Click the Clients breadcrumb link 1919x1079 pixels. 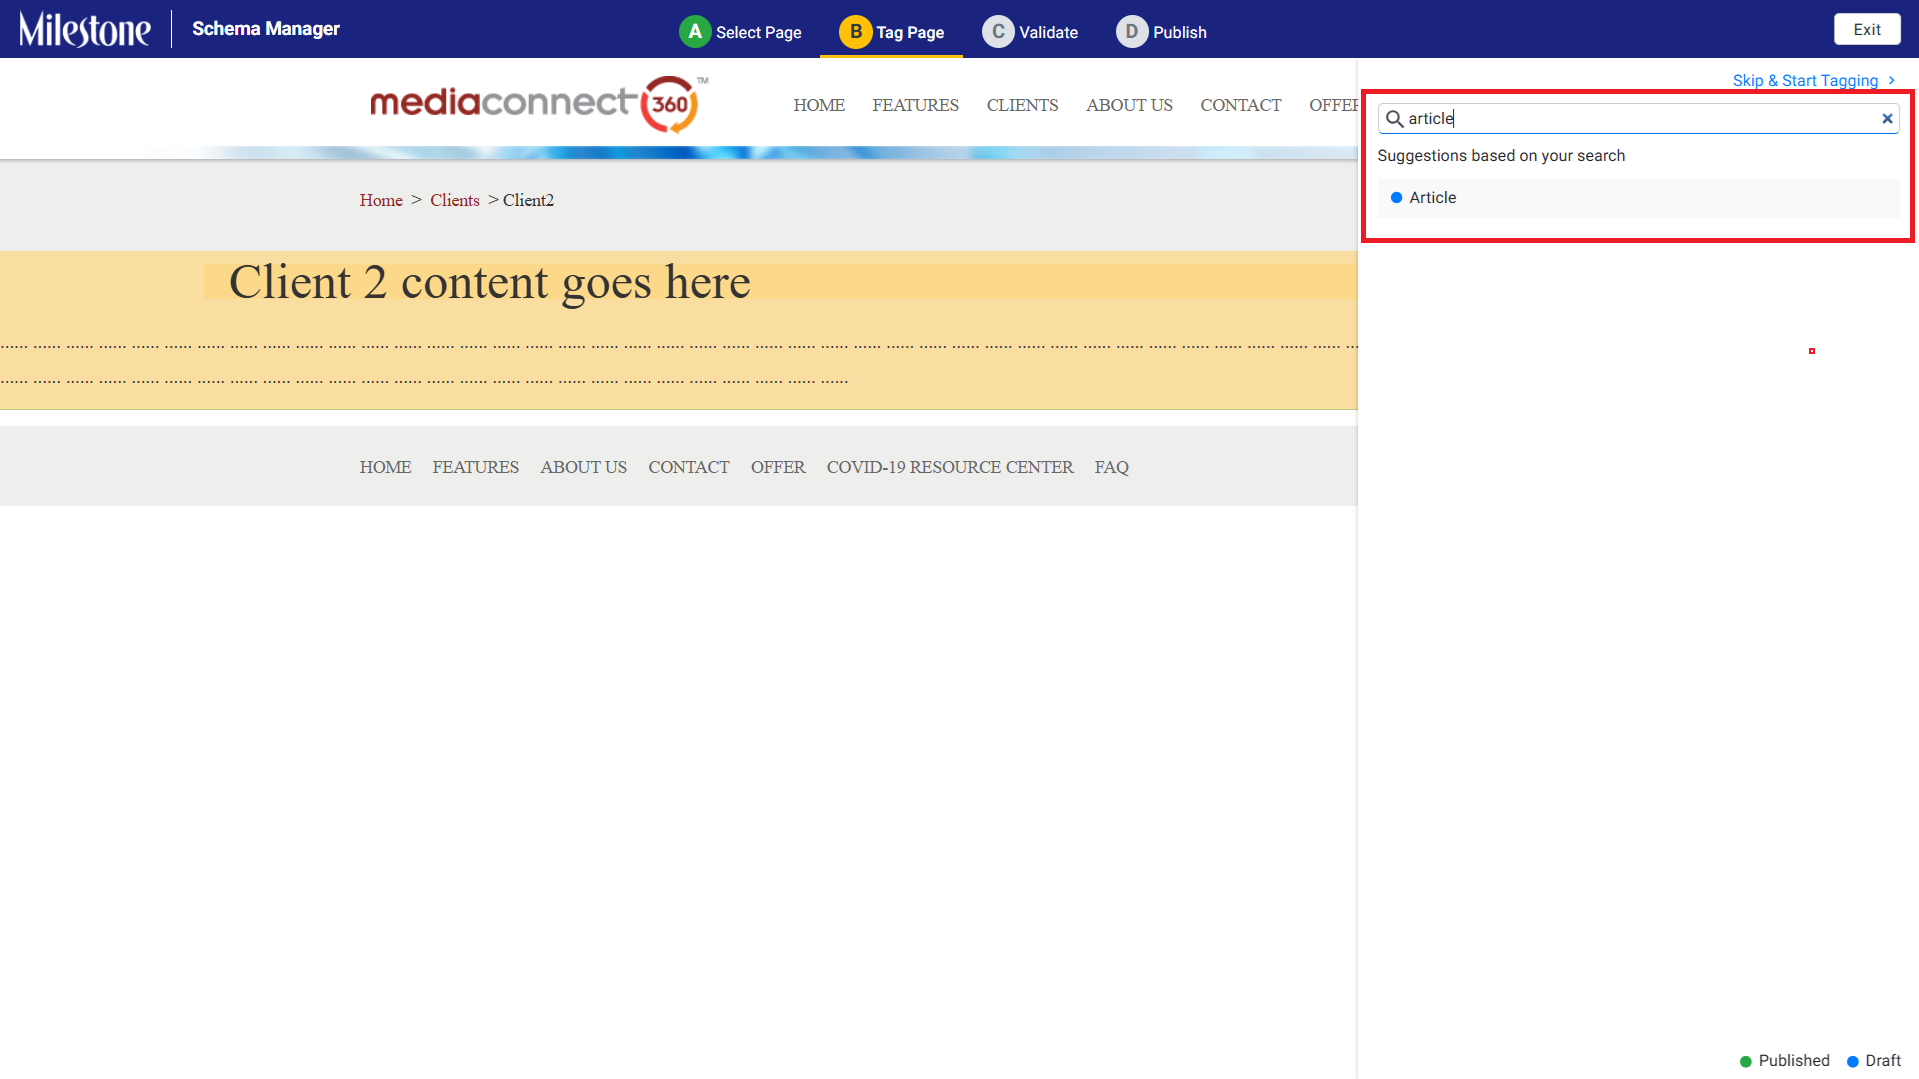455,200
